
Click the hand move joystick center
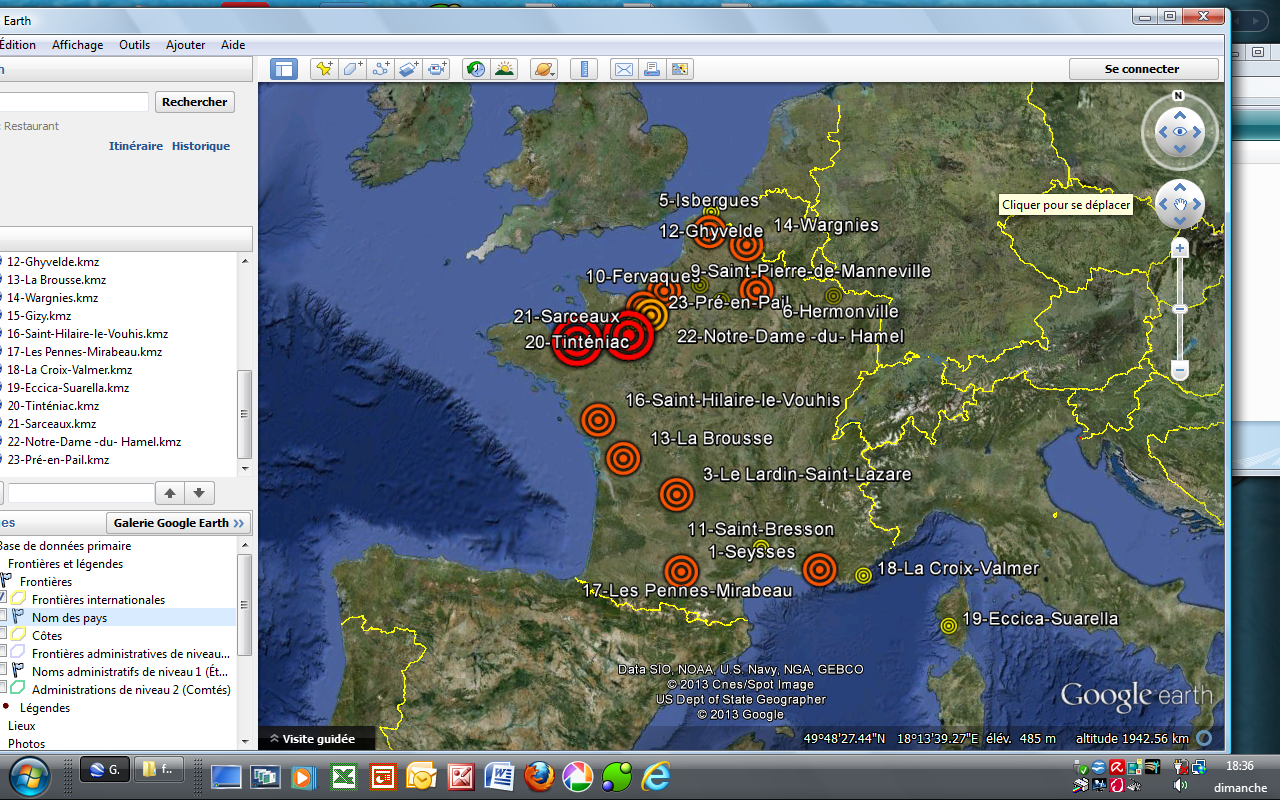(x=1180, y=205)
